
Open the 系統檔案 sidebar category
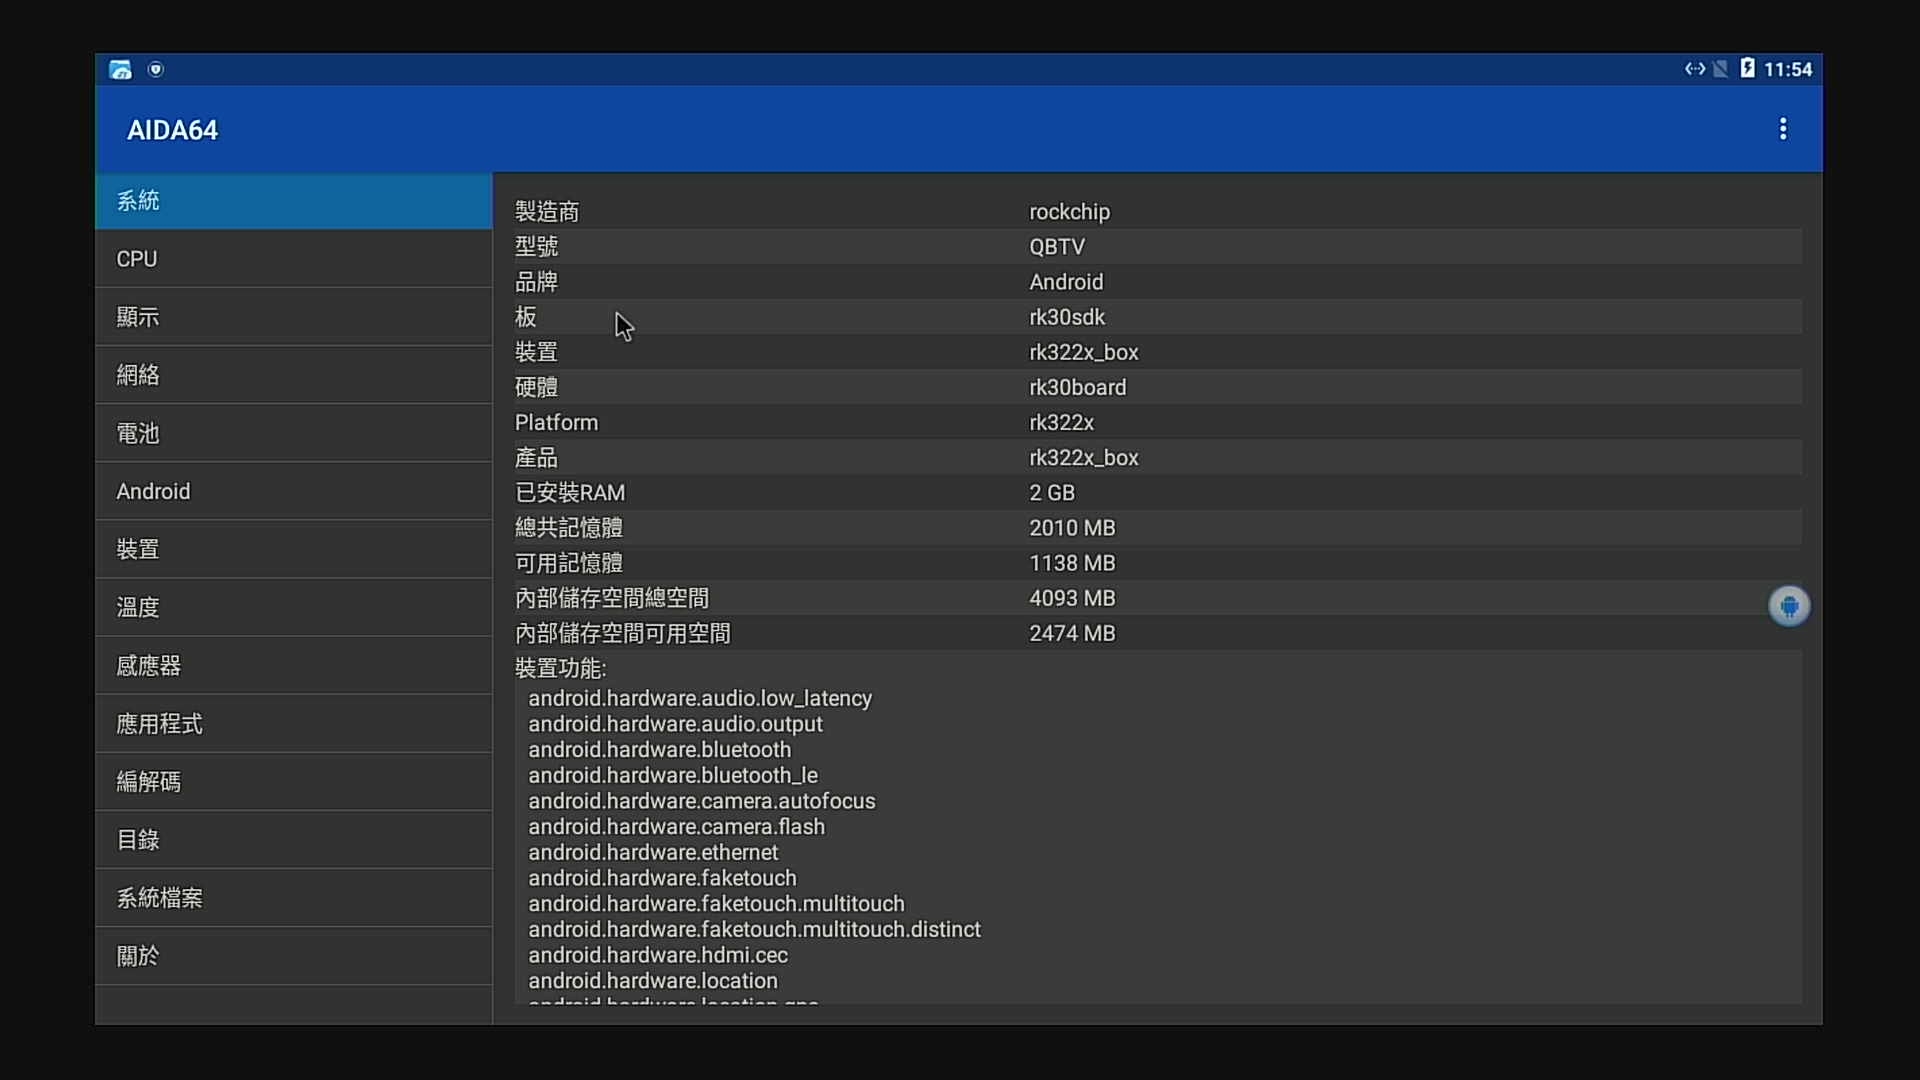click(x=294, y=897)
